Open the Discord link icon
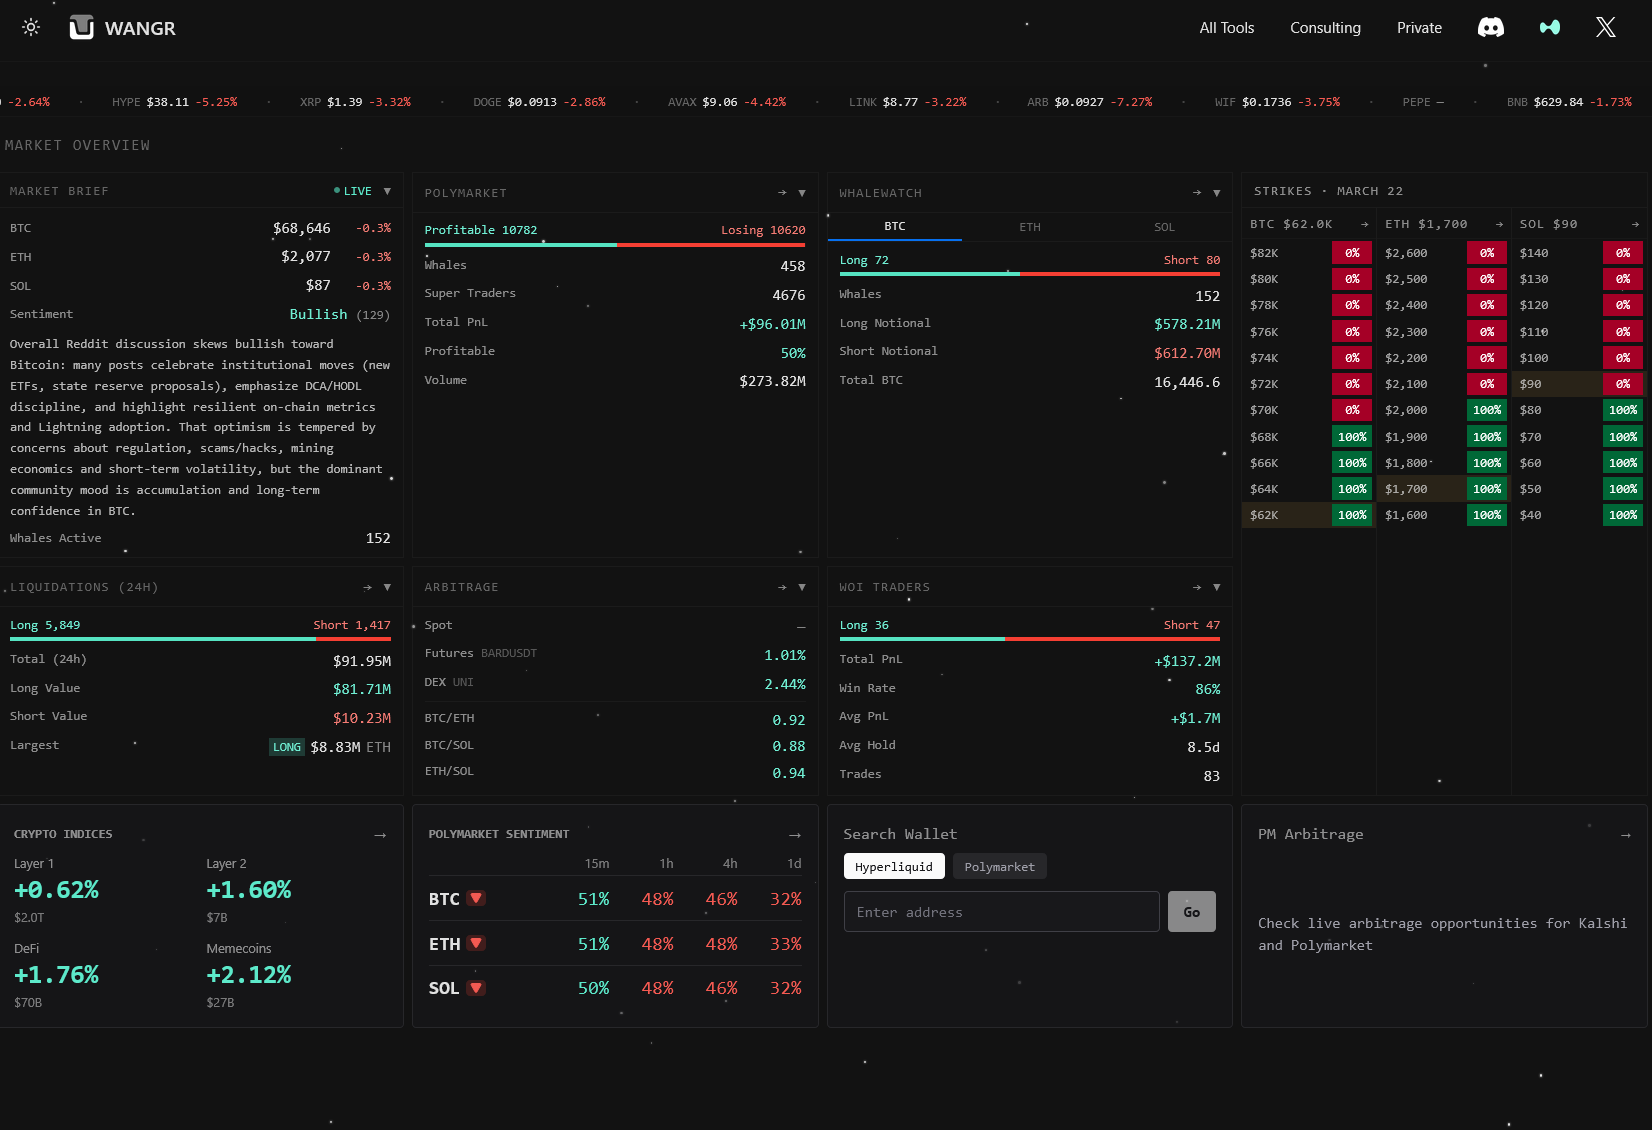This screenshot has height=1130, width=1652. 1490,28
